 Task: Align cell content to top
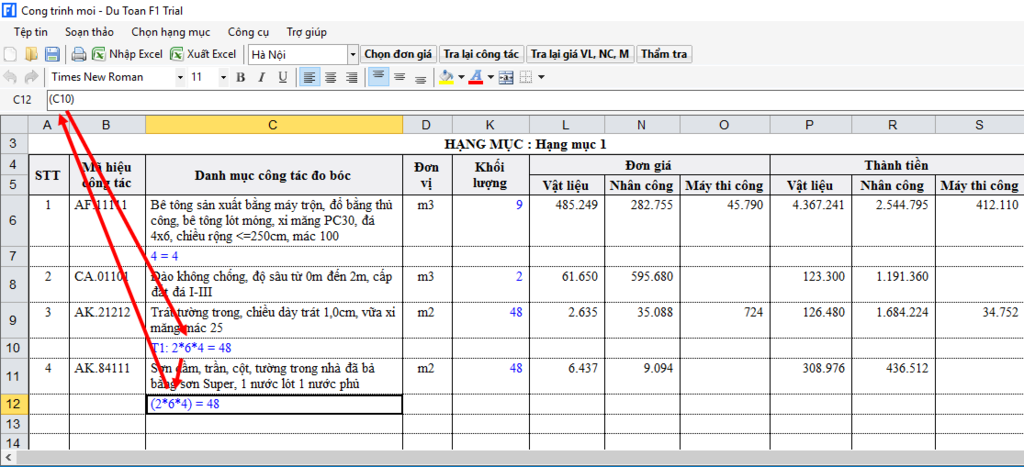[x=377, y=78]
